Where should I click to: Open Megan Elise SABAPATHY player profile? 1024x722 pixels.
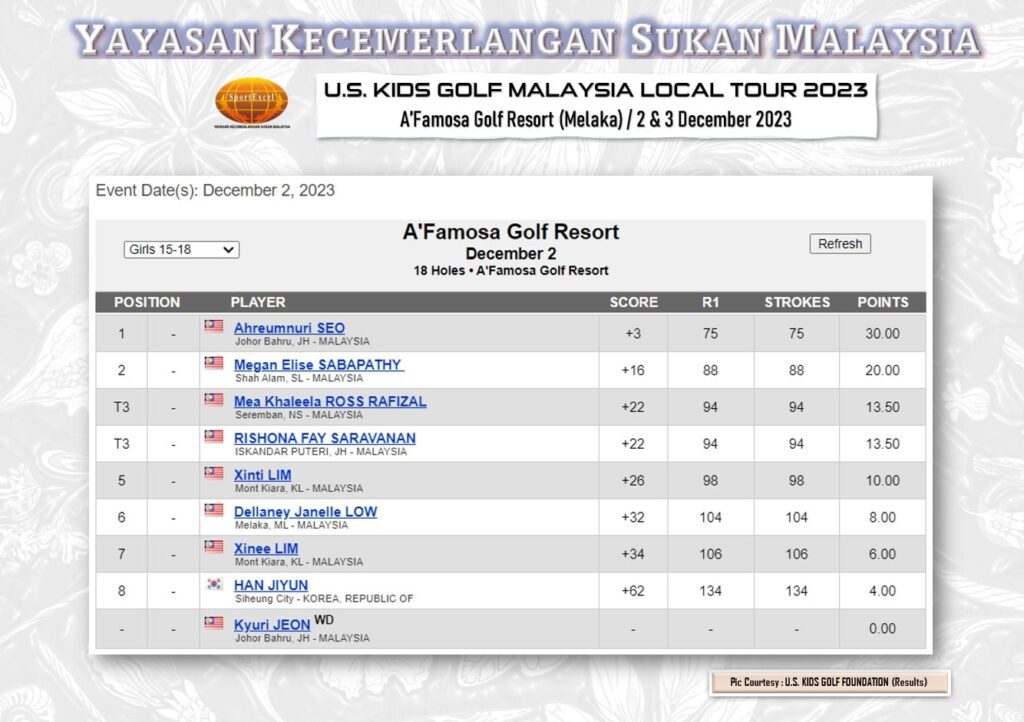click(x=318, y=365)
